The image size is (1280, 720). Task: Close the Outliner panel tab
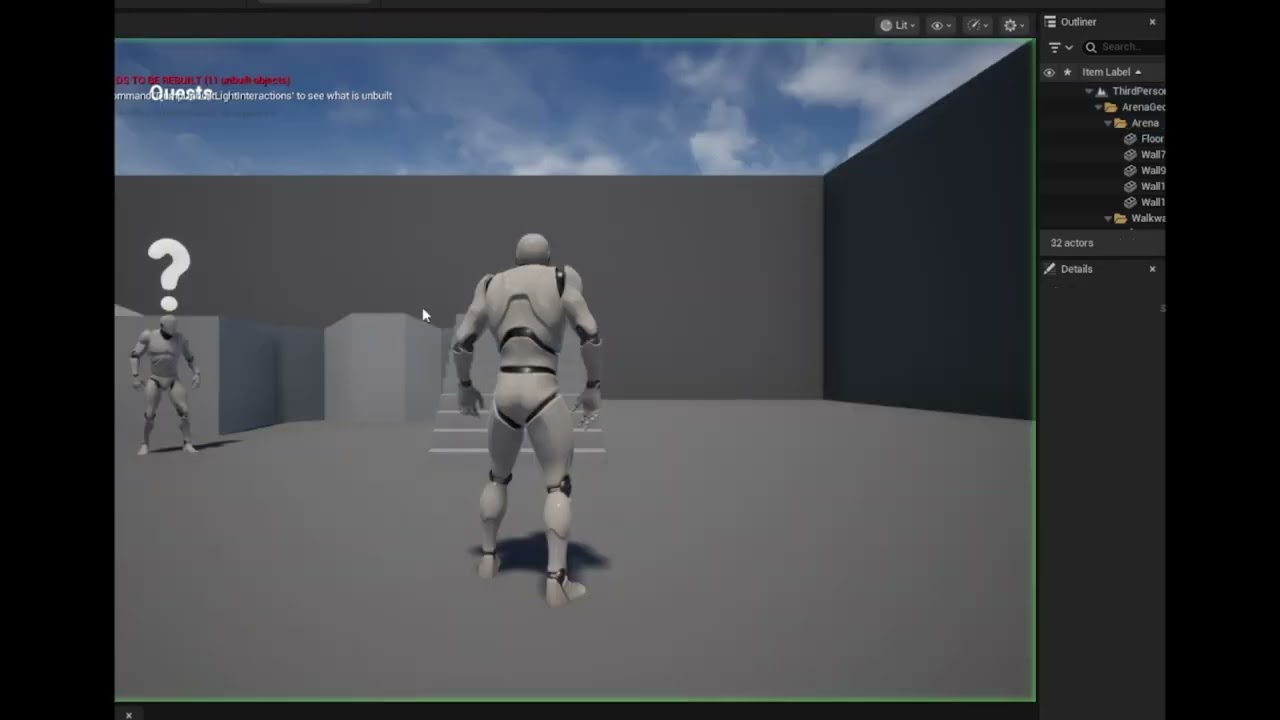click(x=1152, y=22)
